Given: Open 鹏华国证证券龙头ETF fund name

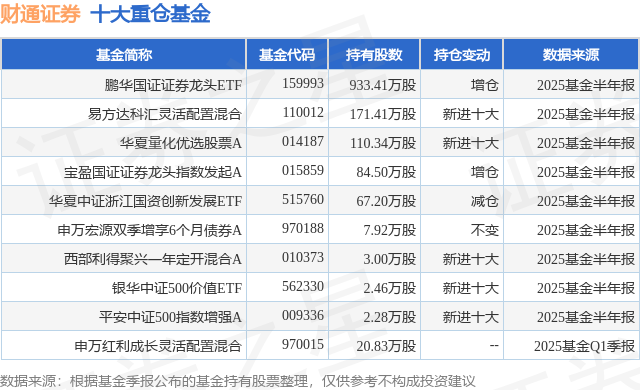Looking at the screenshot, I should (x=173, y=85).
